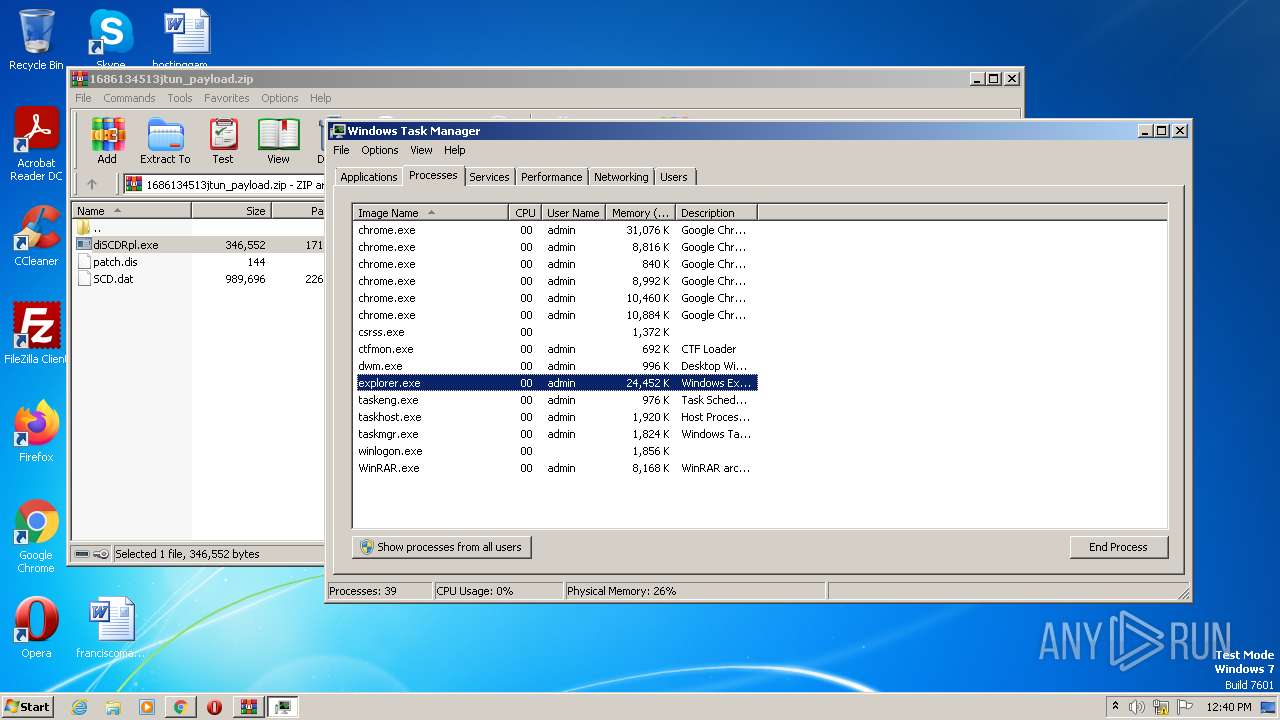Sort WinRAR files by Size column

click(x=231, y=211)
